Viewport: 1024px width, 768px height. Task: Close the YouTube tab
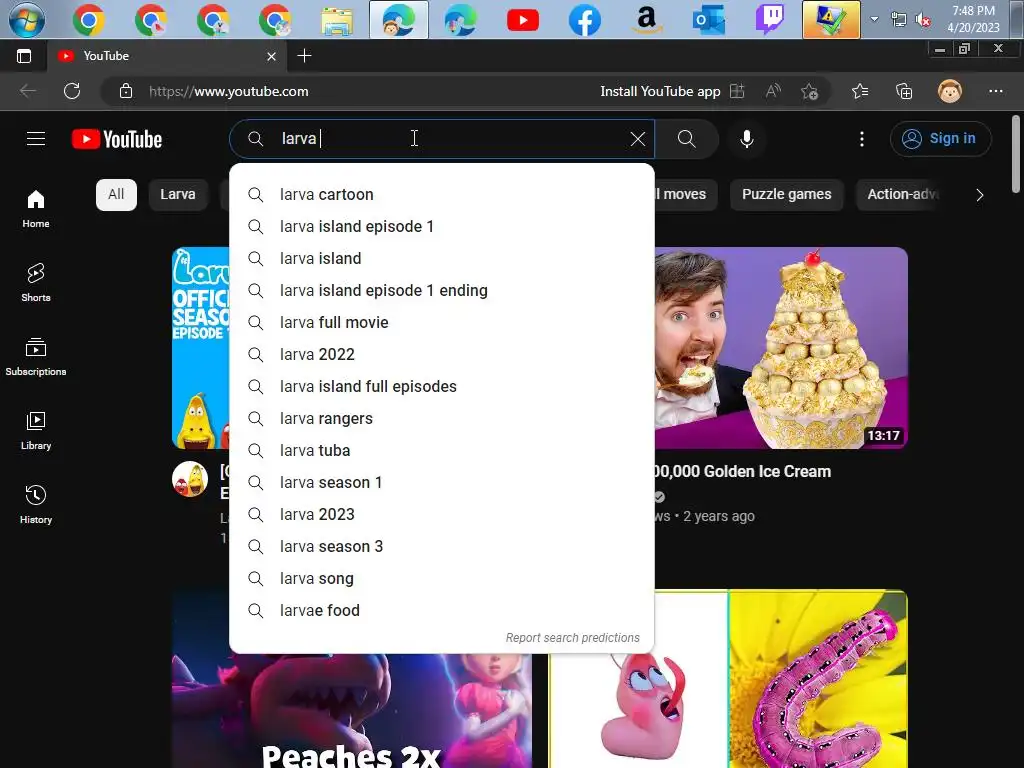click(x=272, y=56)
